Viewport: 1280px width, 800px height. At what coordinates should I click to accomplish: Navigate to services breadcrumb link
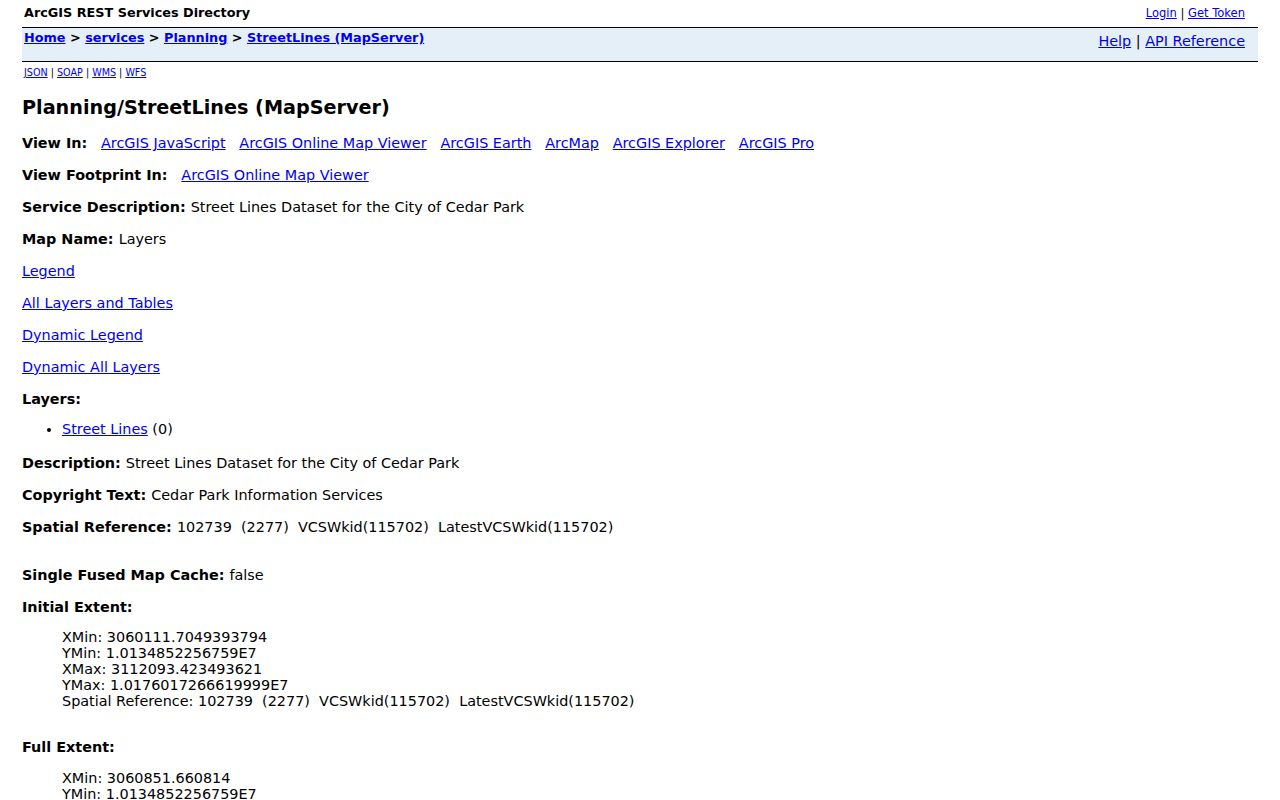[x=115, y=38]
